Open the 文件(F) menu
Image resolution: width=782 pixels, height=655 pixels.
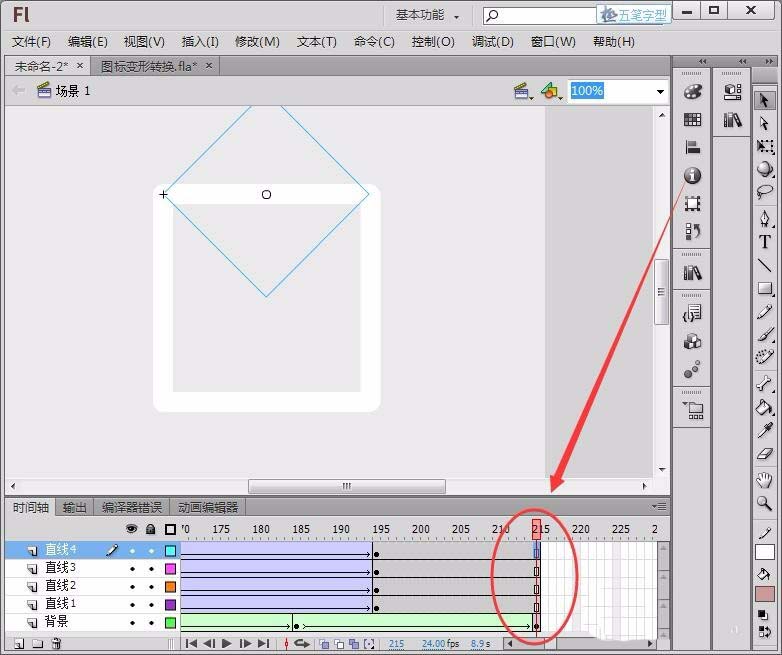click(31, 41)
